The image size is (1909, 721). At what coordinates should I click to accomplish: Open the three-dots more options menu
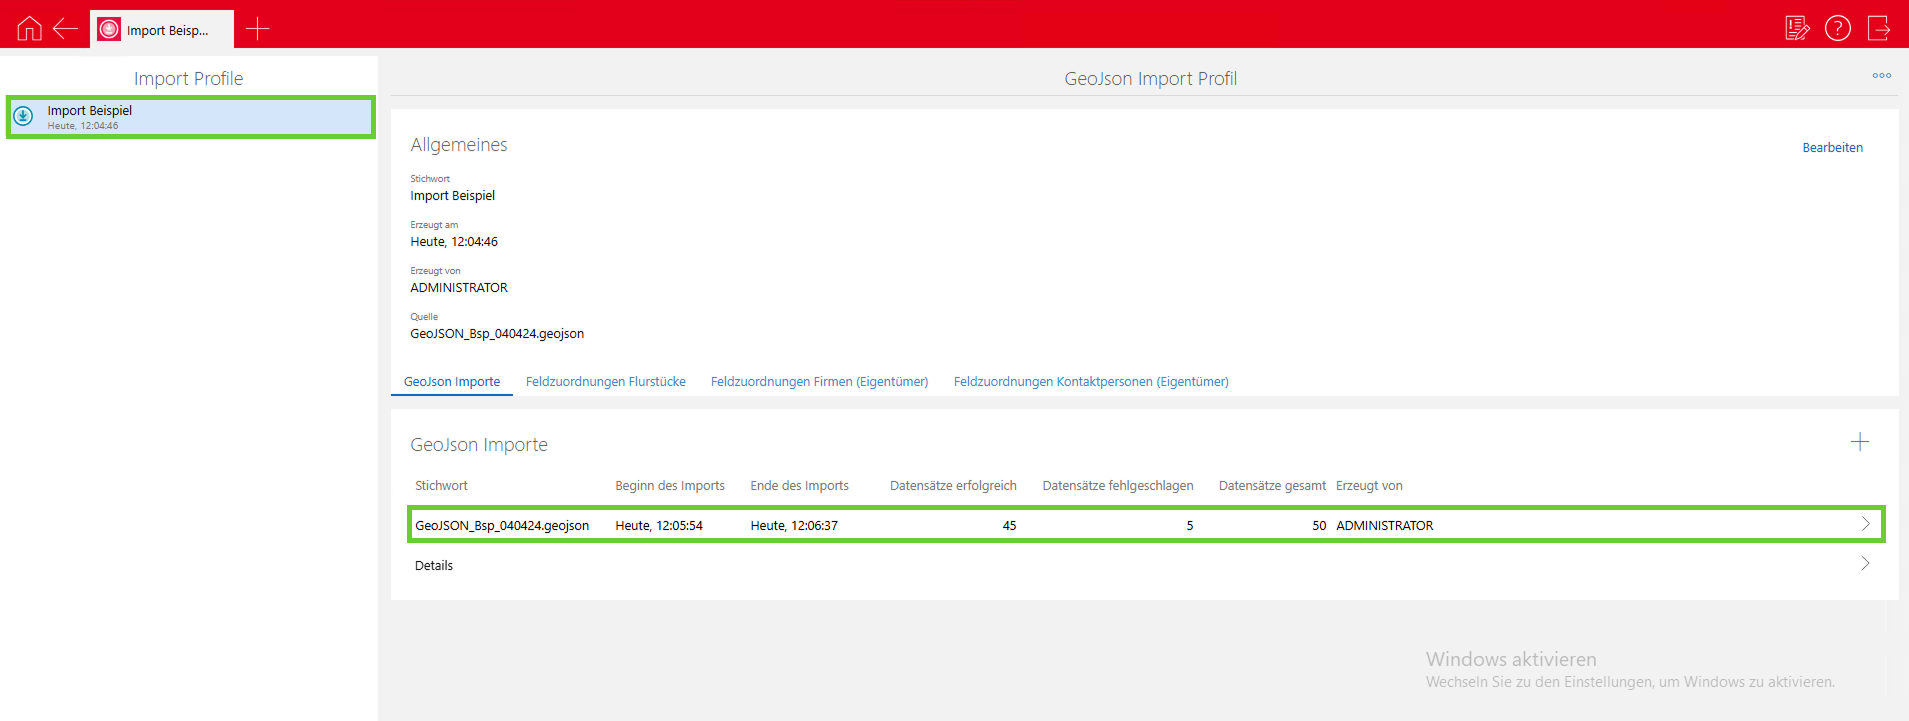[1882, 75]
